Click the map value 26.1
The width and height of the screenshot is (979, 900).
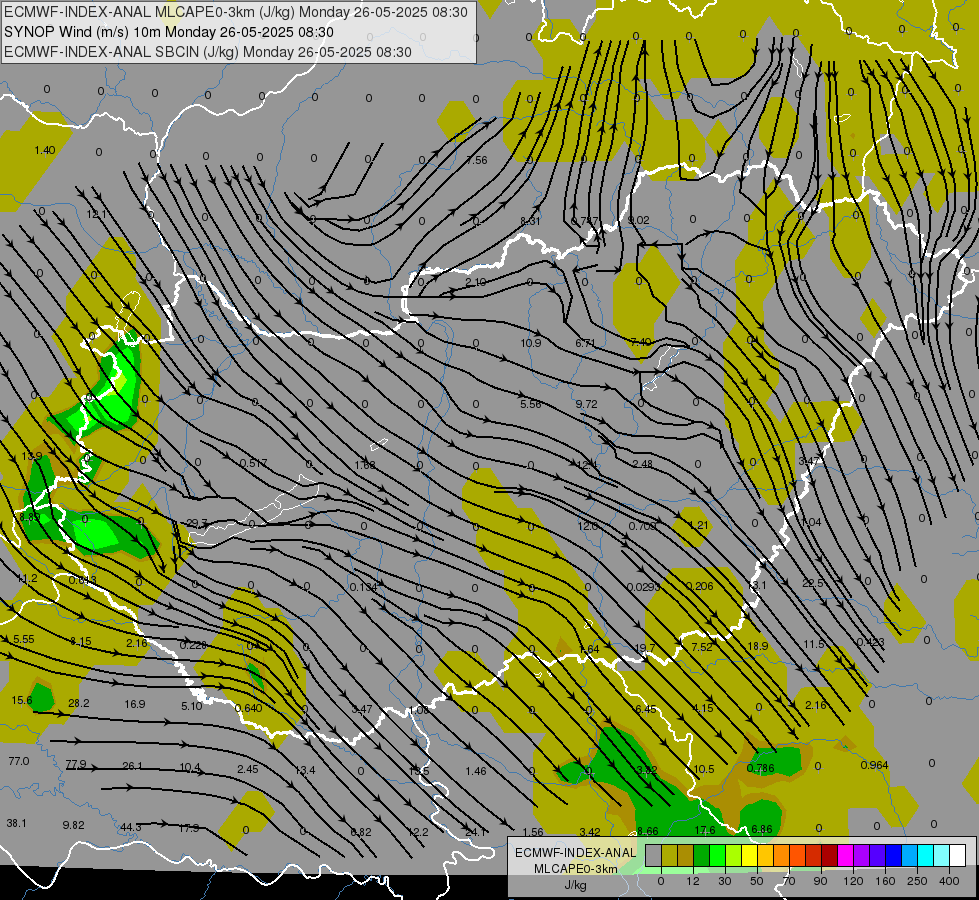click(x=132, y=766)
